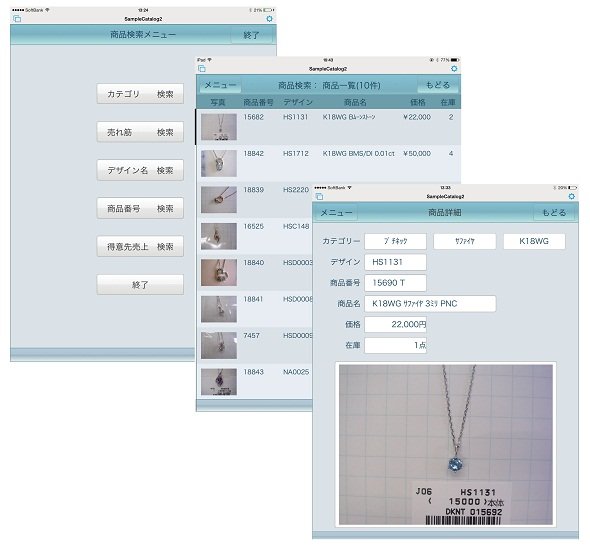Click カテゴリ 検索 button
The height and width of the screenshot is (545, 590).
click(x=140, y=94)
